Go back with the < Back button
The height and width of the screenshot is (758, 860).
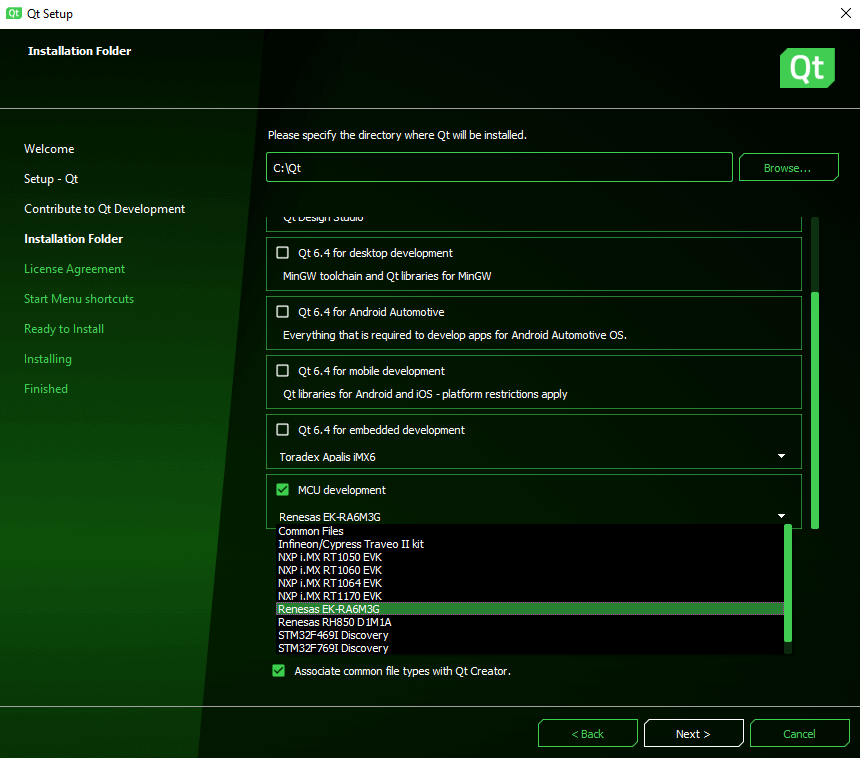coord(587,734)
